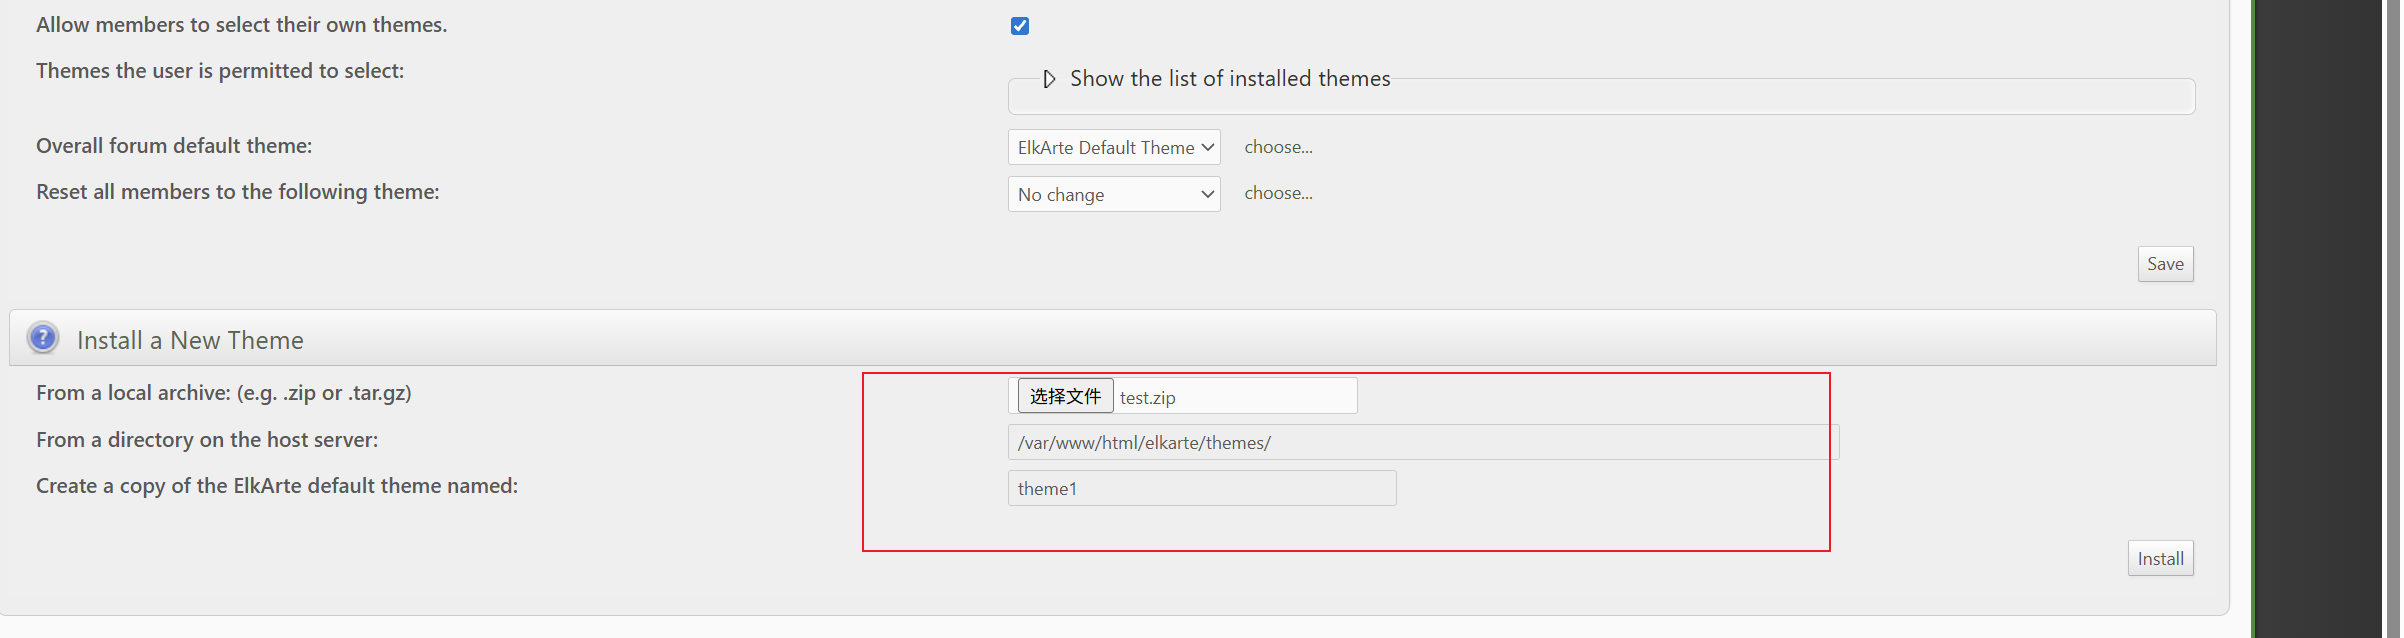
Task: Click choose link beside ElkArte Default Theme
Action: click(x=1278, y=147)
